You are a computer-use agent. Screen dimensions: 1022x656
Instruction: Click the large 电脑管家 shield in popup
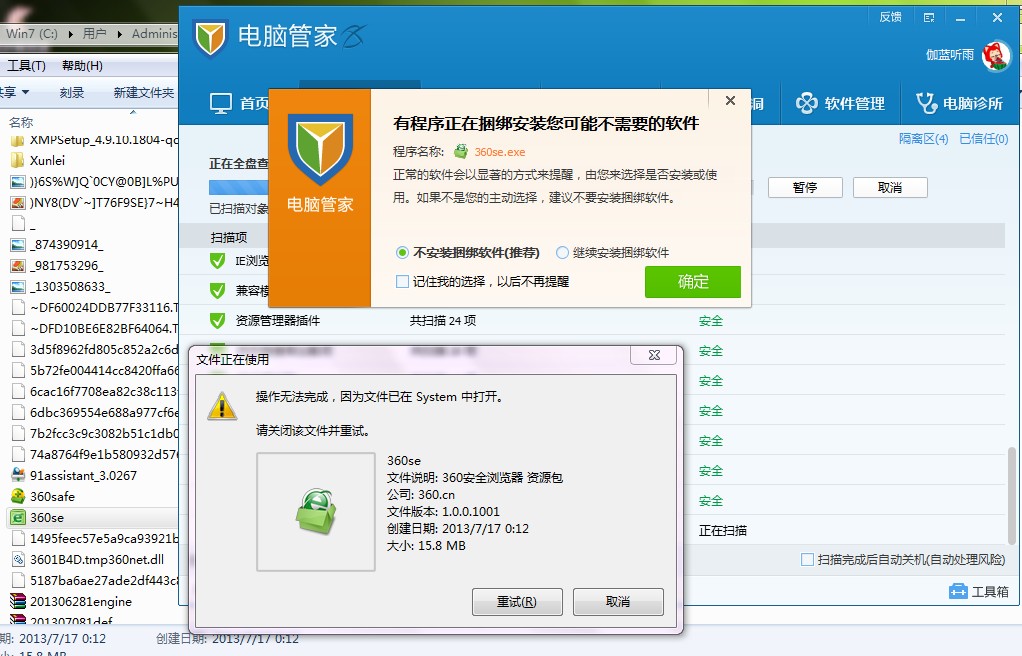(320, 149)
